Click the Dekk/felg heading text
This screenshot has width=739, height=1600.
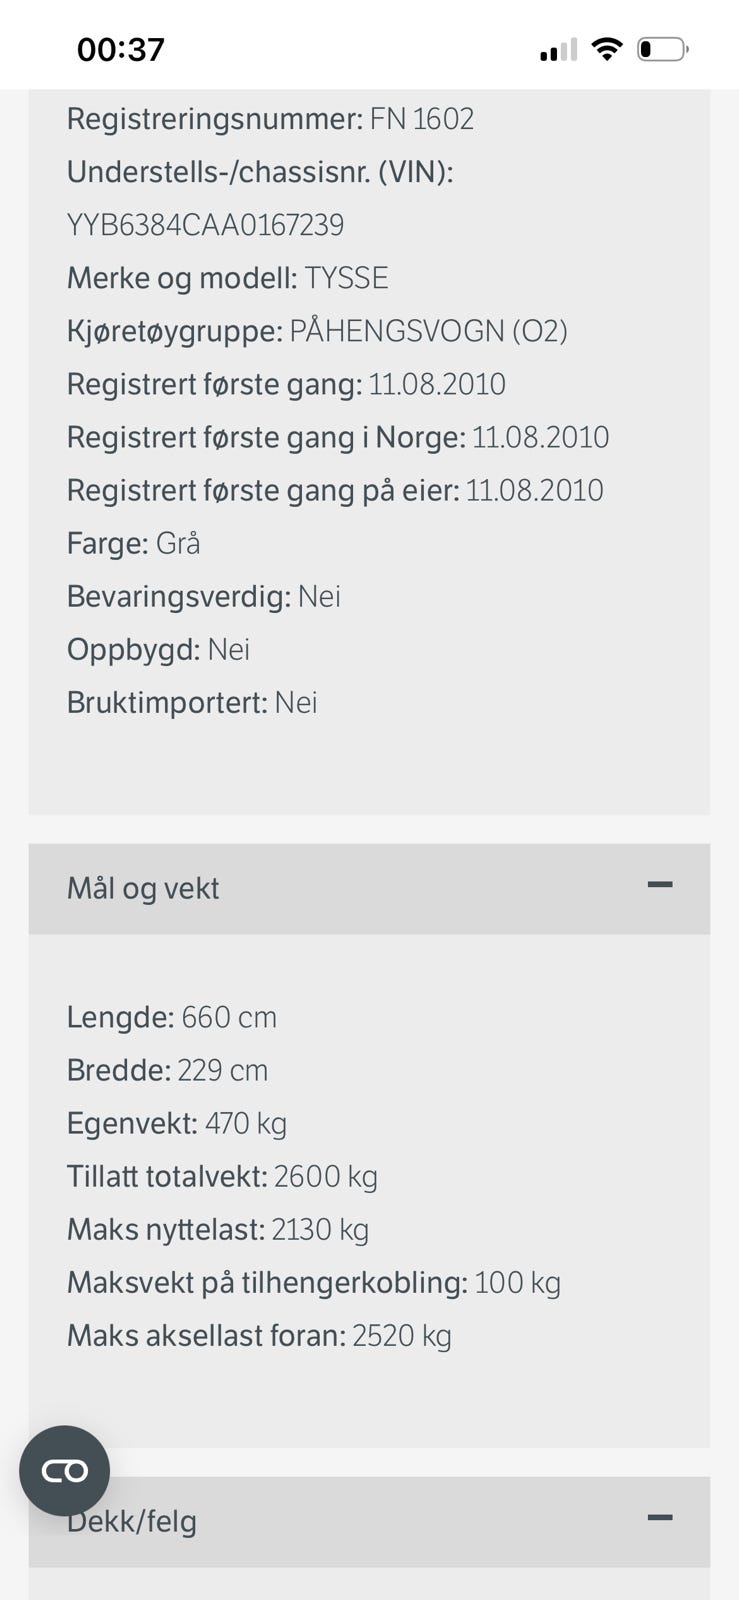pos(132,1521)
